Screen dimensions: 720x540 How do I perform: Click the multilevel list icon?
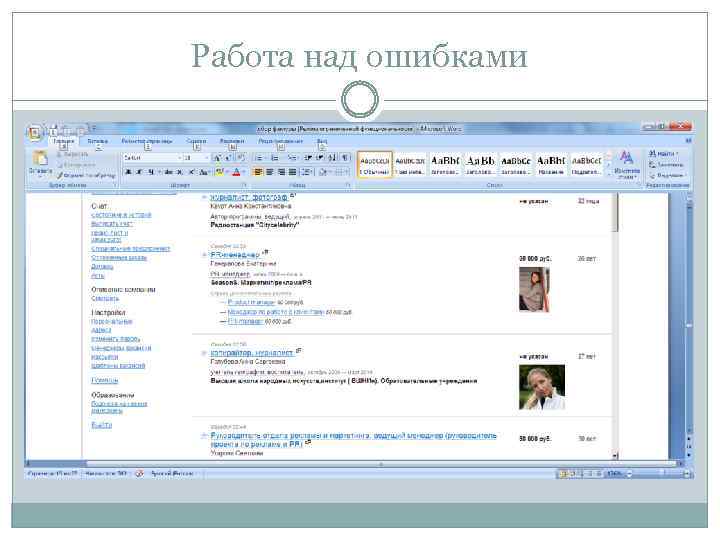(291, 158)
